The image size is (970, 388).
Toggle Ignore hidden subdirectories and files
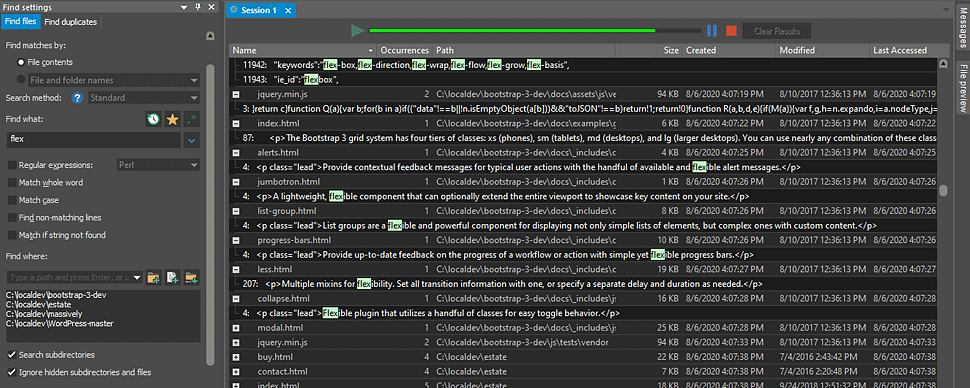[x=12, y=373]
